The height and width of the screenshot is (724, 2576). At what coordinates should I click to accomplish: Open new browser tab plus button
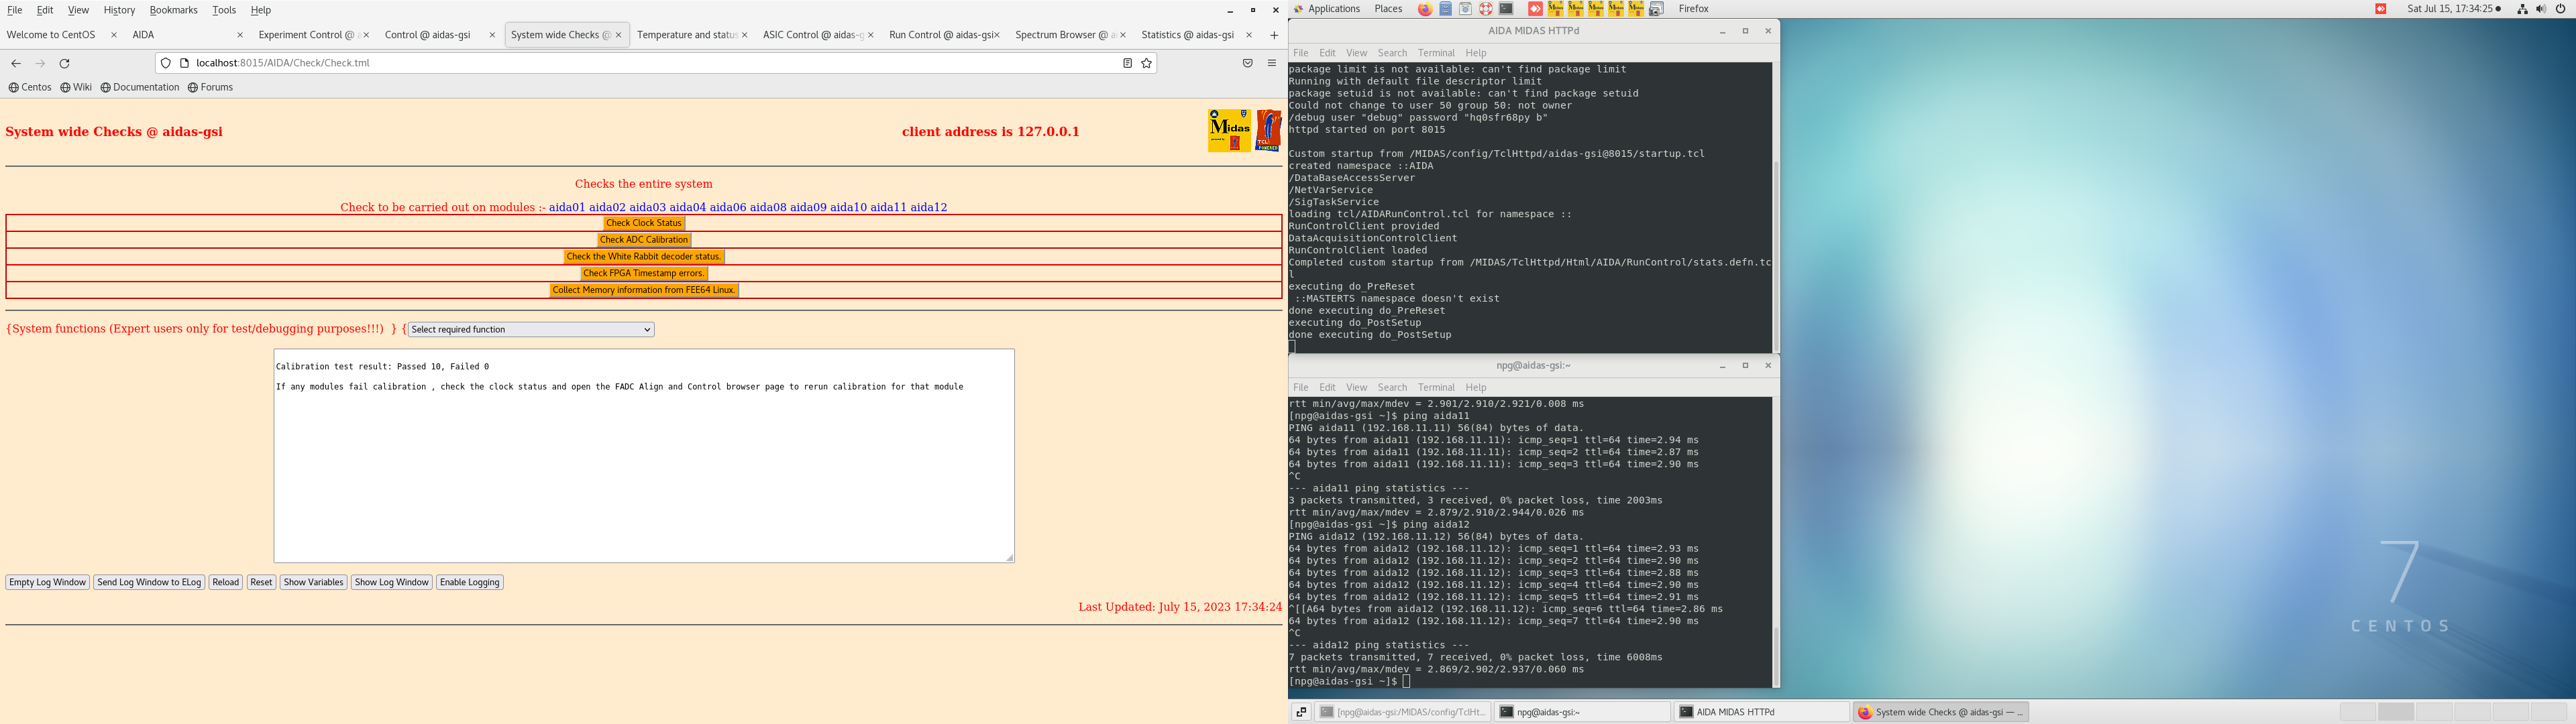point(1274,35)
